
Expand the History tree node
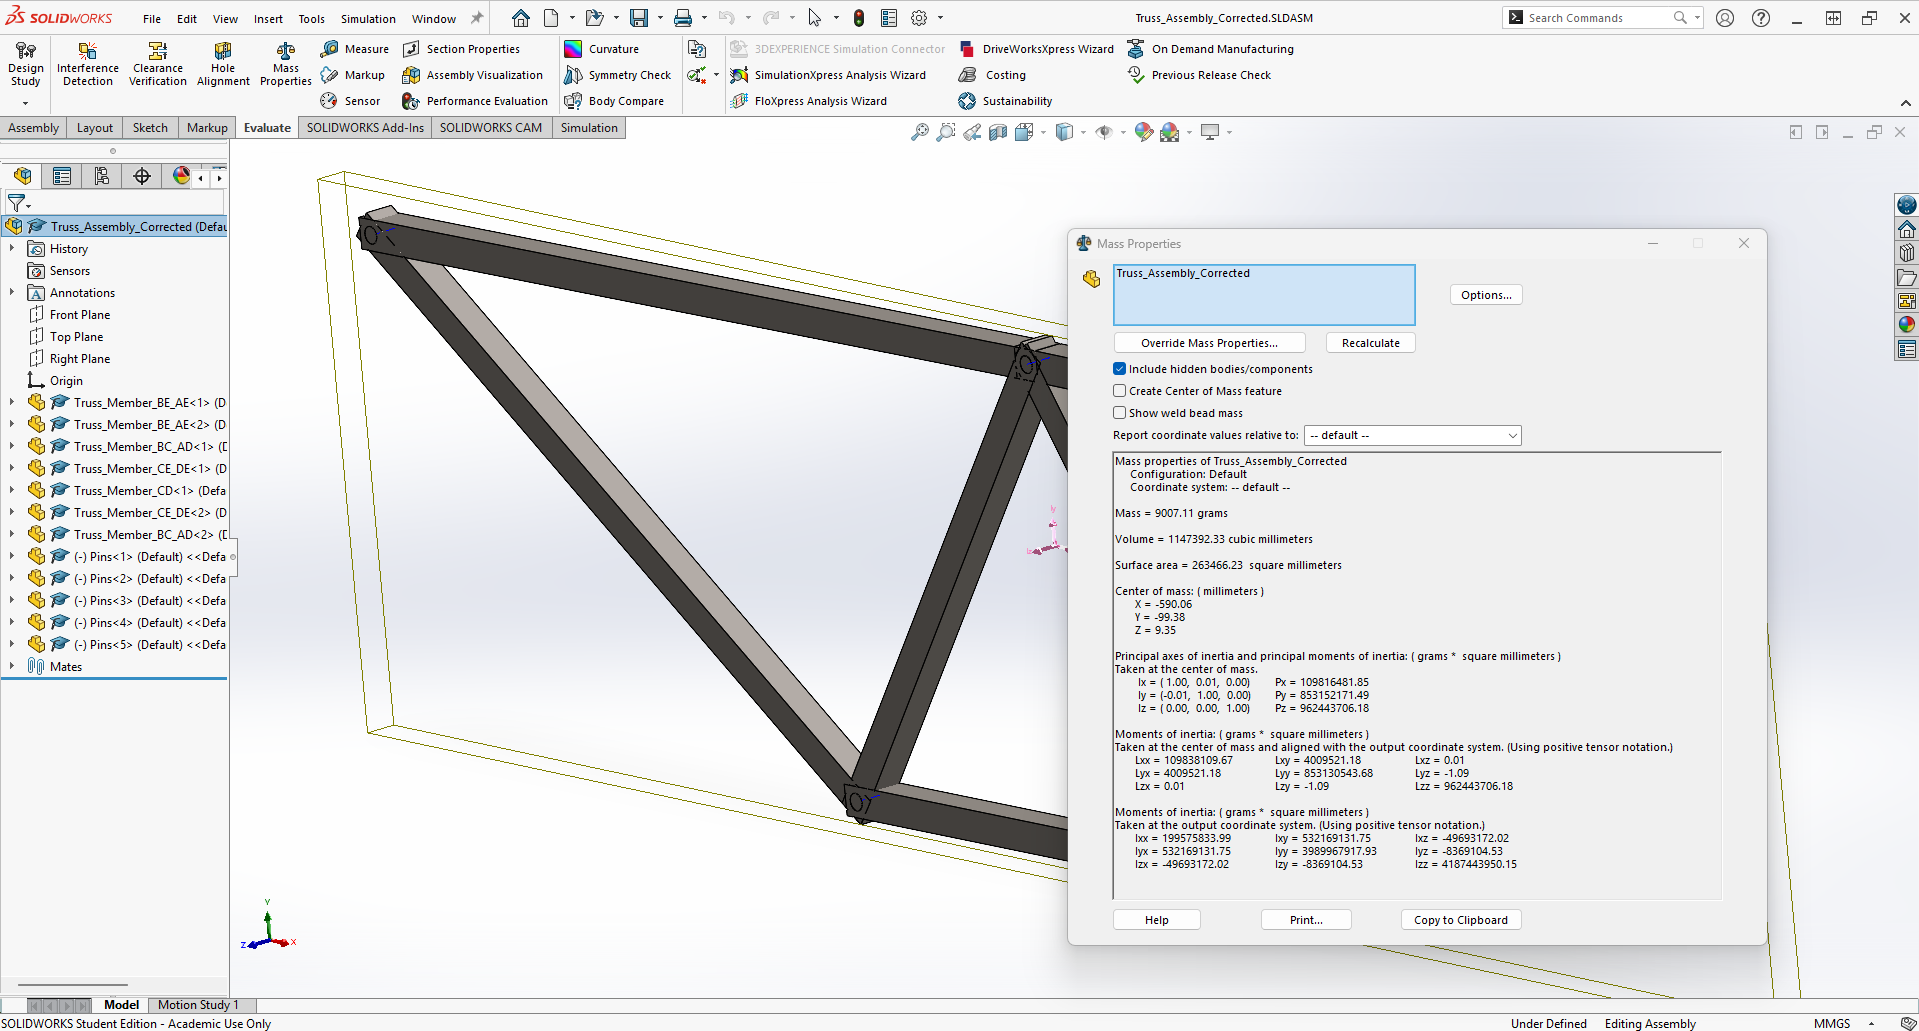pos(12,249)
